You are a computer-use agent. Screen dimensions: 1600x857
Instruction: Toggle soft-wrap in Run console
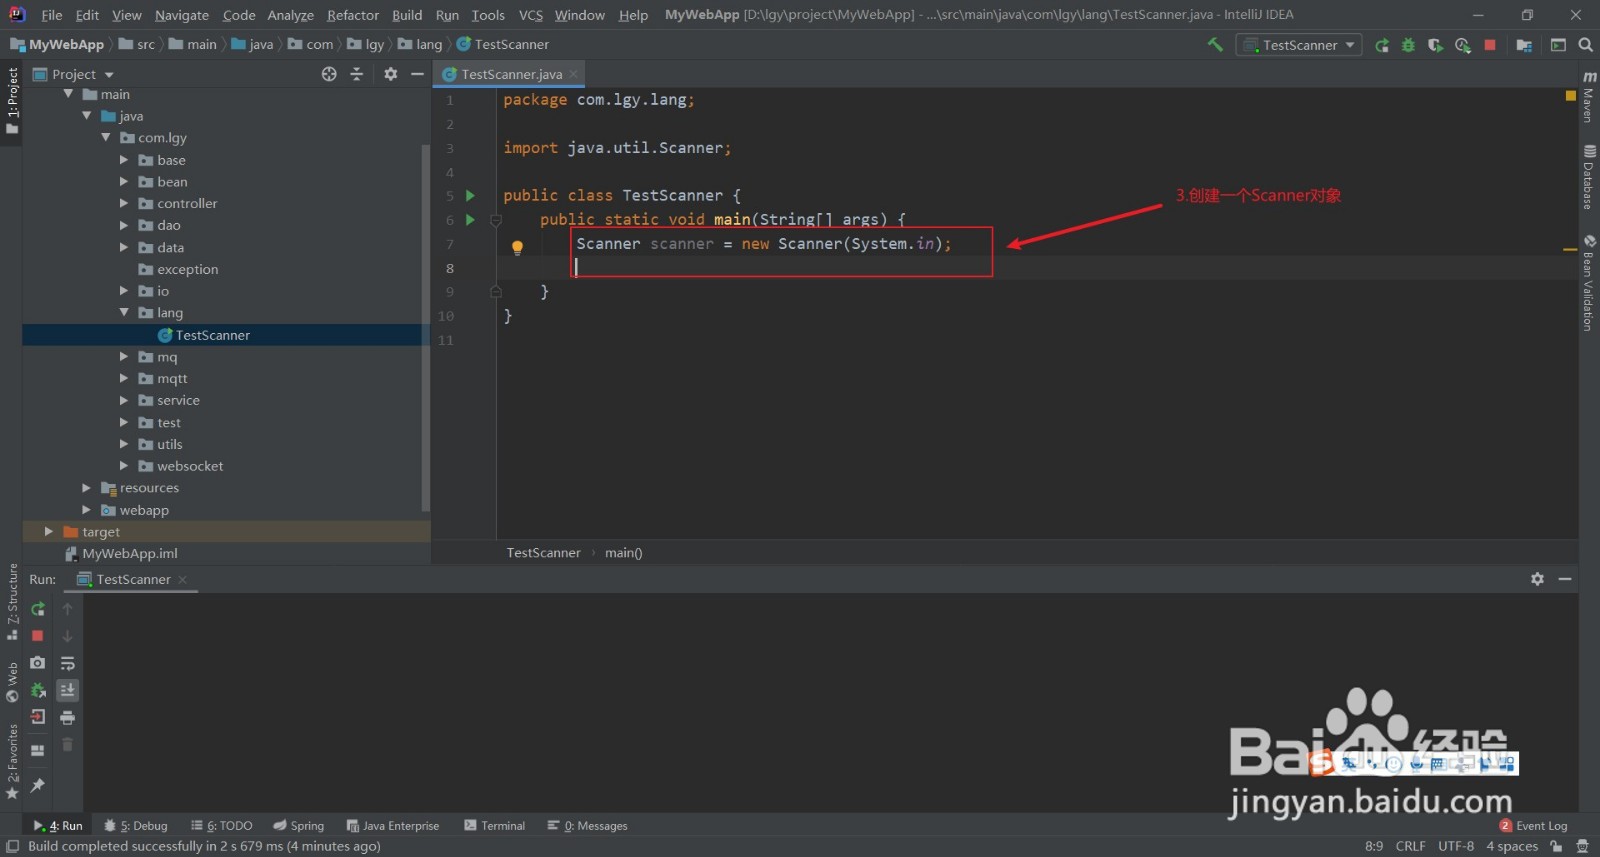point(67,663)
